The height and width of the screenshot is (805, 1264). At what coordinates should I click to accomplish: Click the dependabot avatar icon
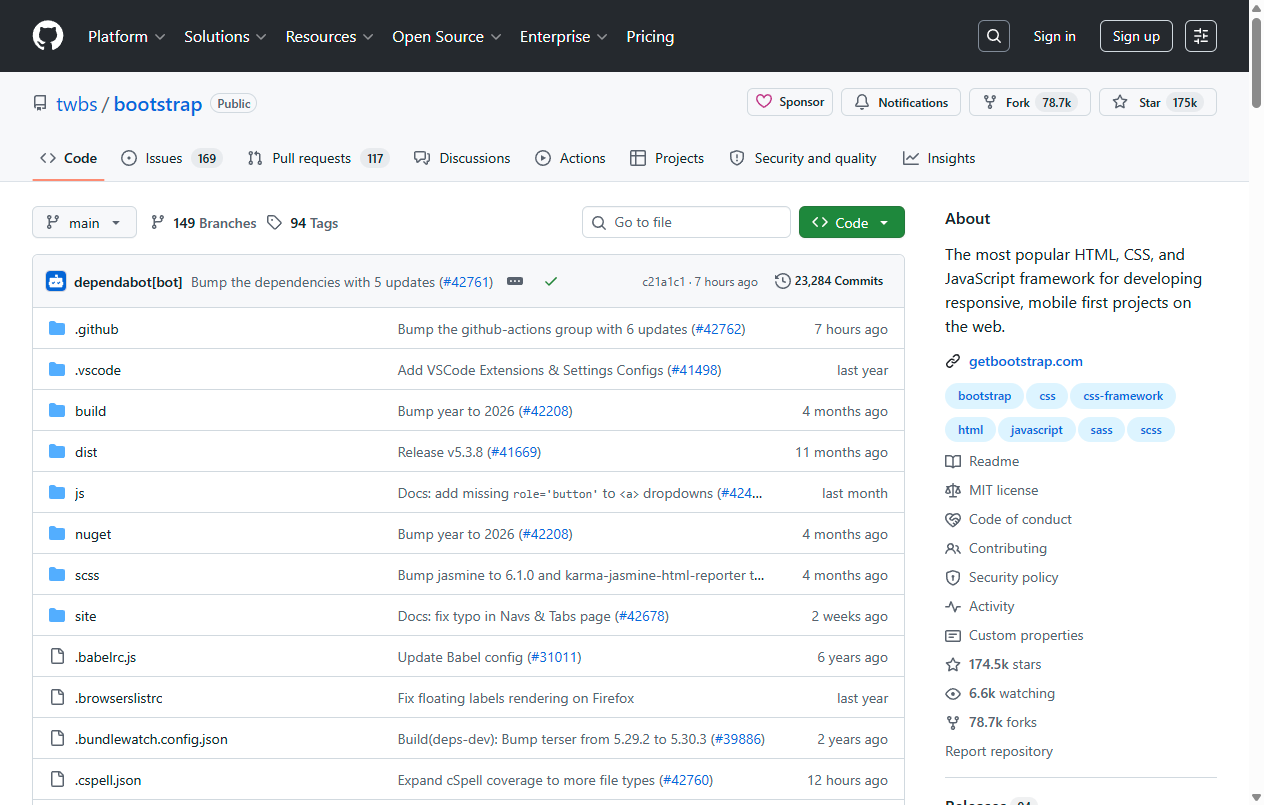(56, 281)
